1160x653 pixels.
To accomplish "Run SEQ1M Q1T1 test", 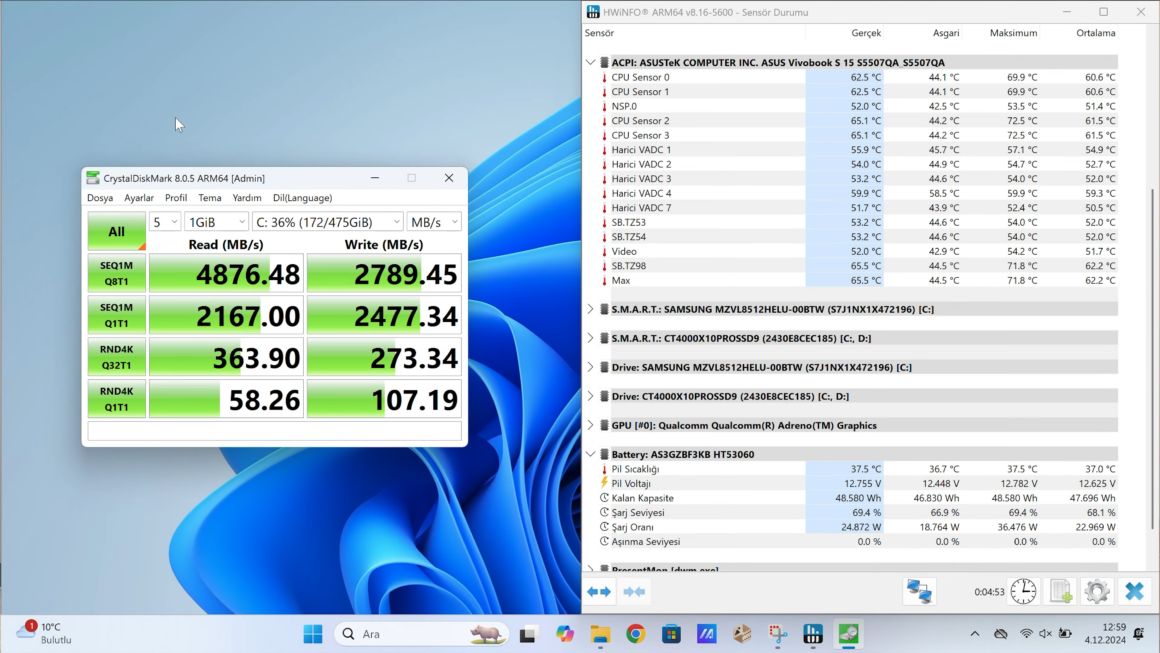I will (x=116, y=316).
